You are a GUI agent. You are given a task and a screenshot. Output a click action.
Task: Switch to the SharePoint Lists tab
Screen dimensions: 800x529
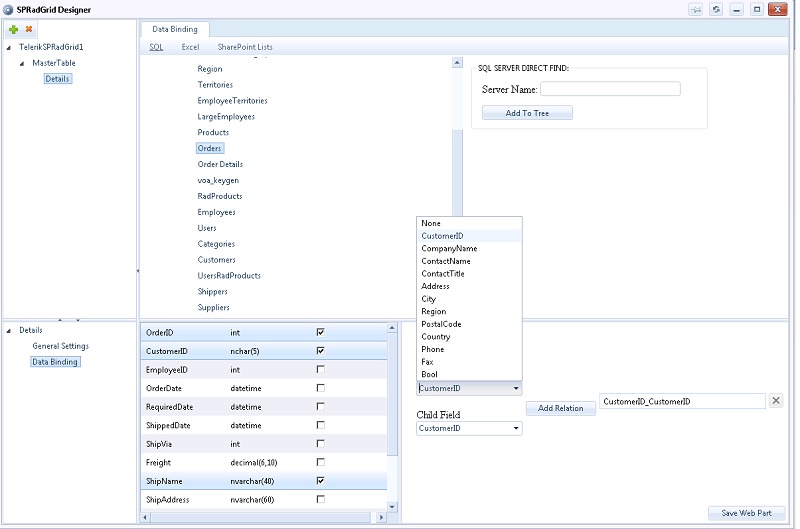click(245, 47)
